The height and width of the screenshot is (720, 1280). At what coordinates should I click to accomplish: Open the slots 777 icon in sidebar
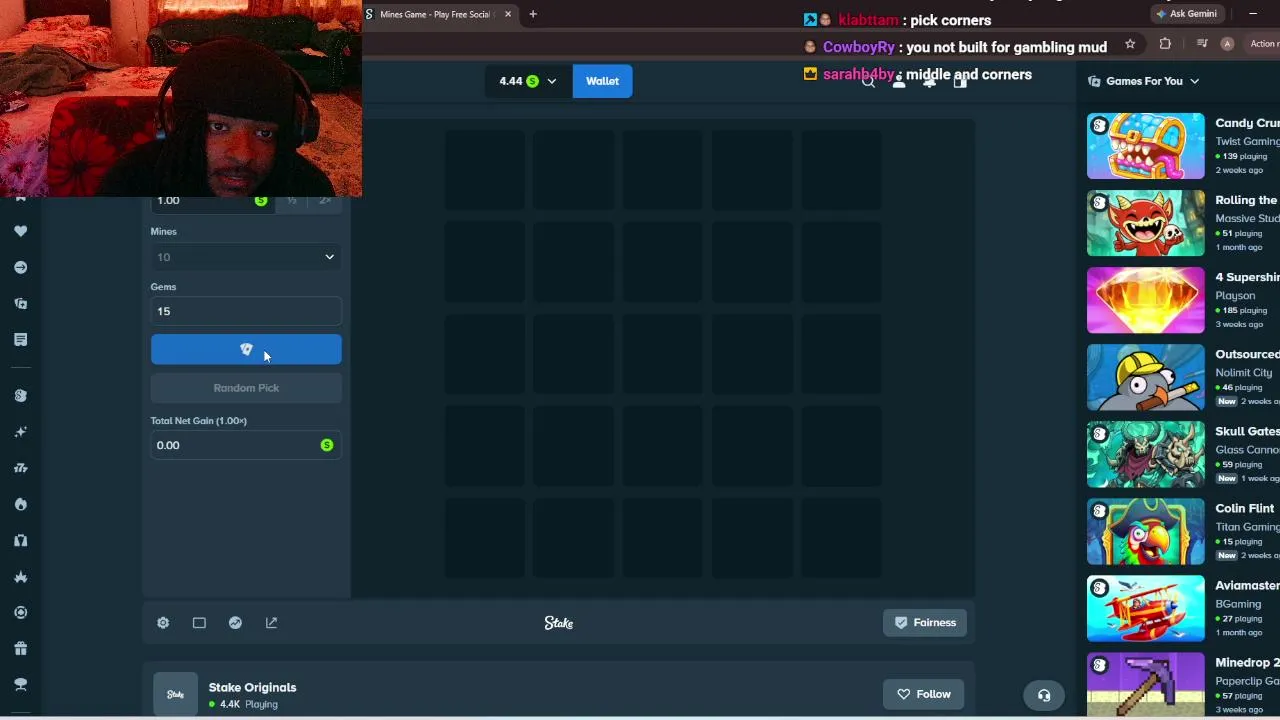click(x=20, y=468)
